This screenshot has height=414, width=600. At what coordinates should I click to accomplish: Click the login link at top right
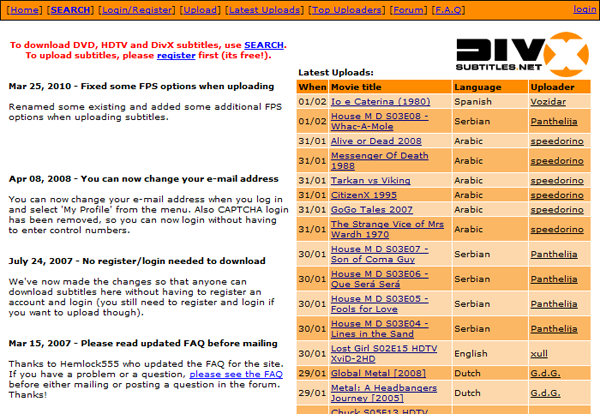click(584, 9)
